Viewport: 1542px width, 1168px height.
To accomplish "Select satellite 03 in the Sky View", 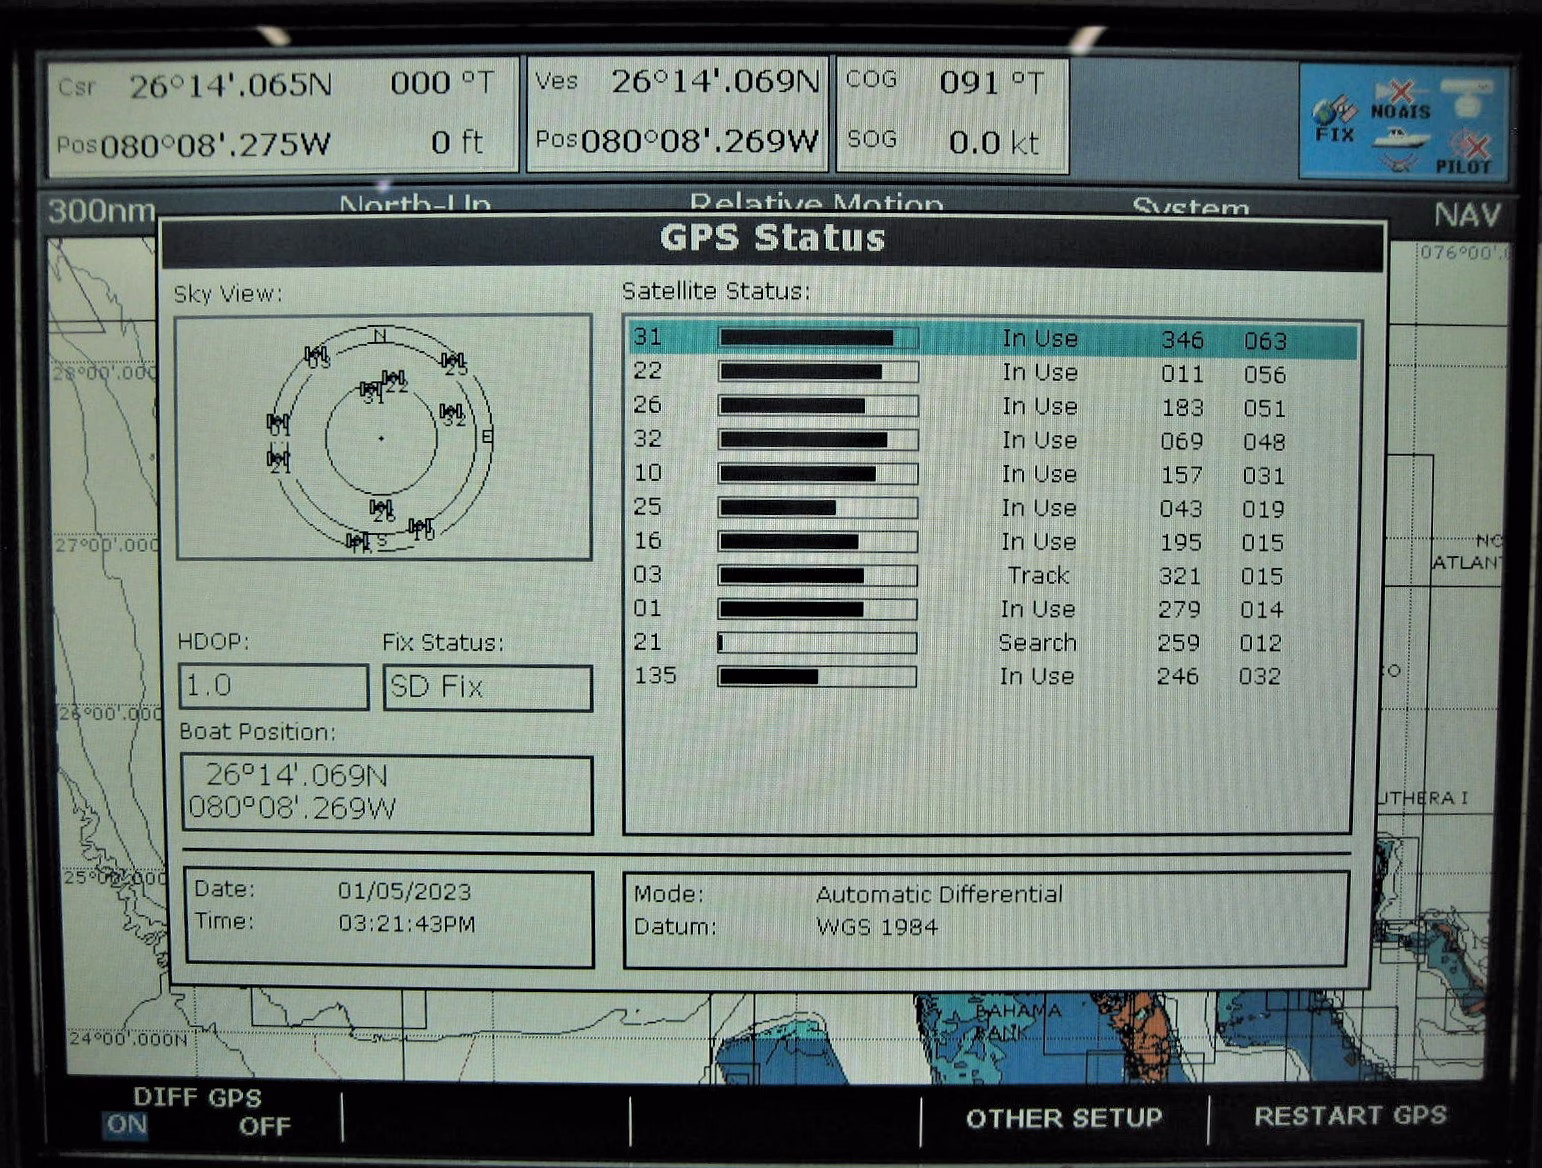I will coord(317,356).
